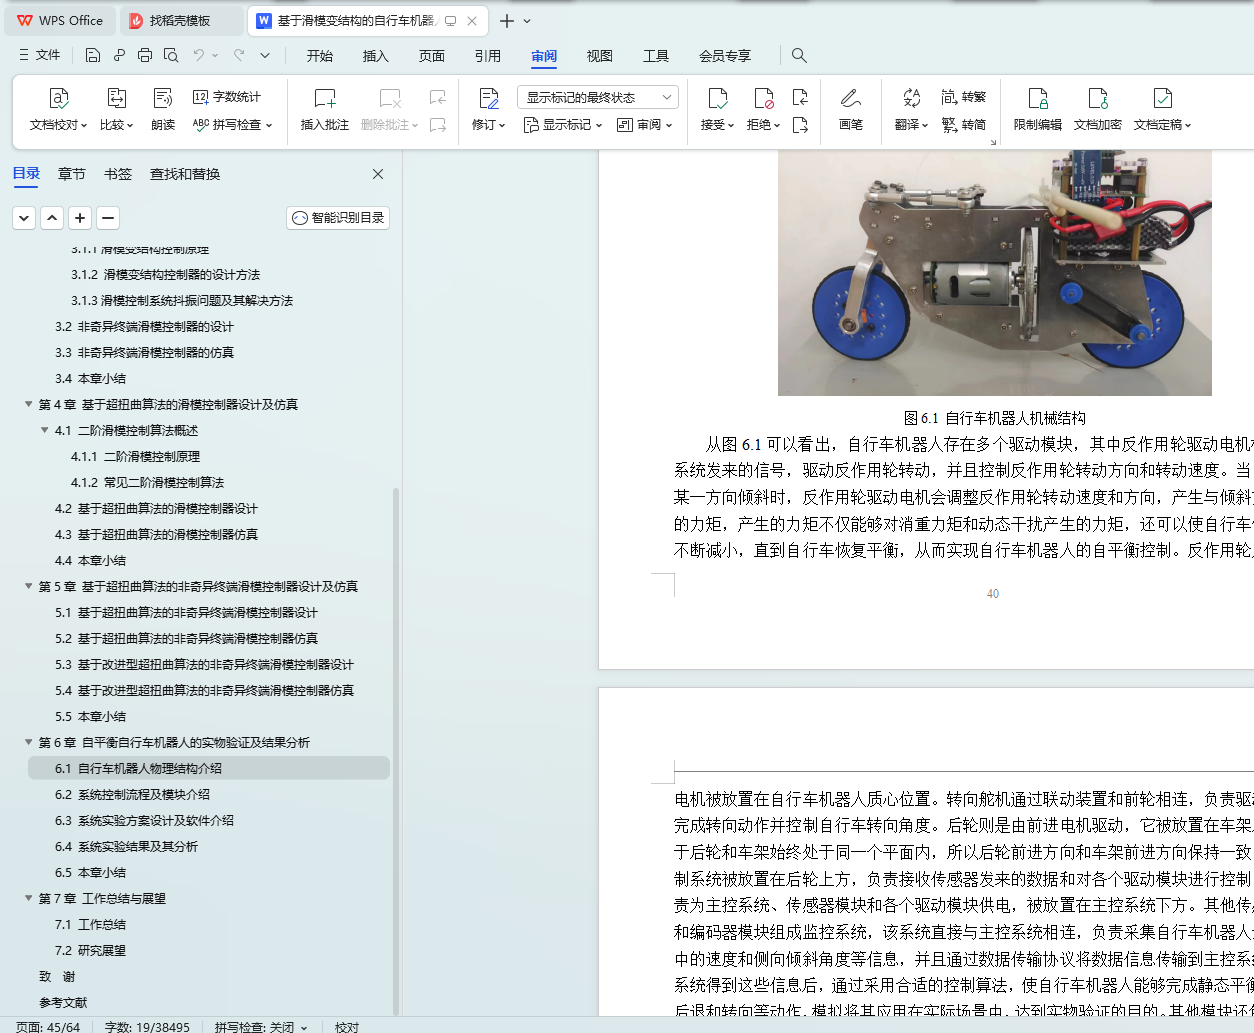Click the 比较 compare documents icon

tap(117, 98)
